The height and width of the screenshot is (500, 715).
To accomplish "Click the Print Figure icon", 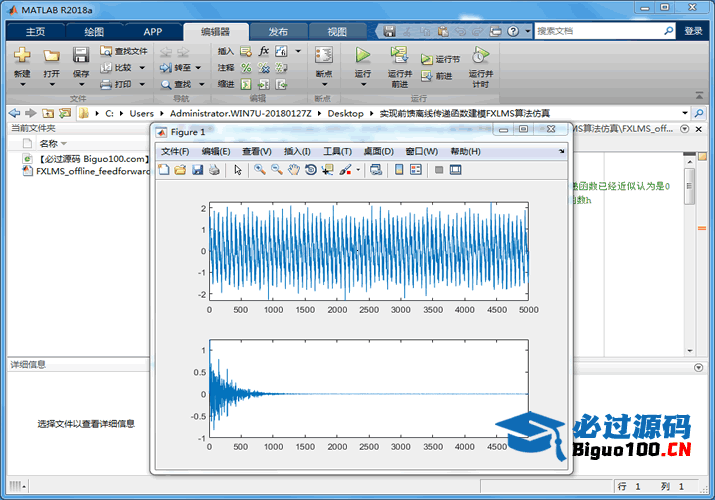I will 214,170.
